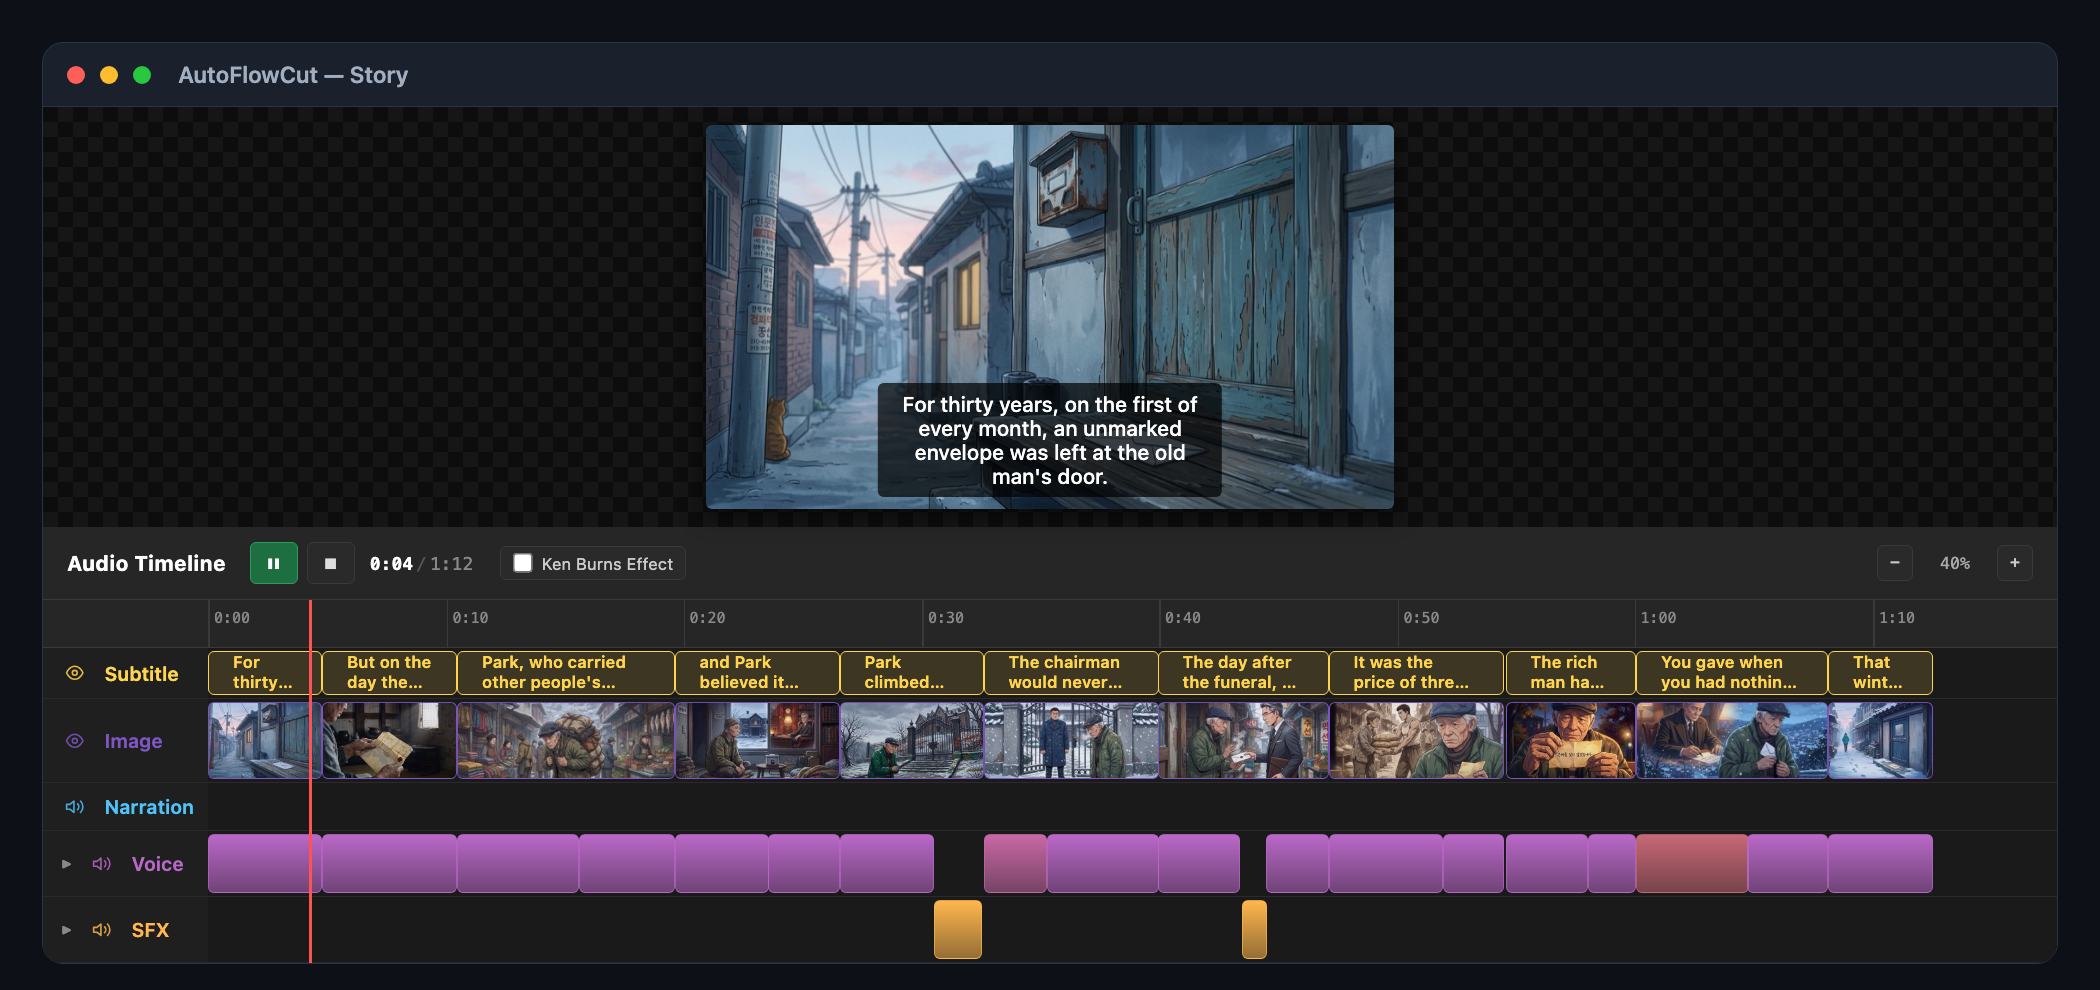Click the 0:30 mark on the ruler
The height and width of the screenshot is (990, 2100).
coord(945,618)
